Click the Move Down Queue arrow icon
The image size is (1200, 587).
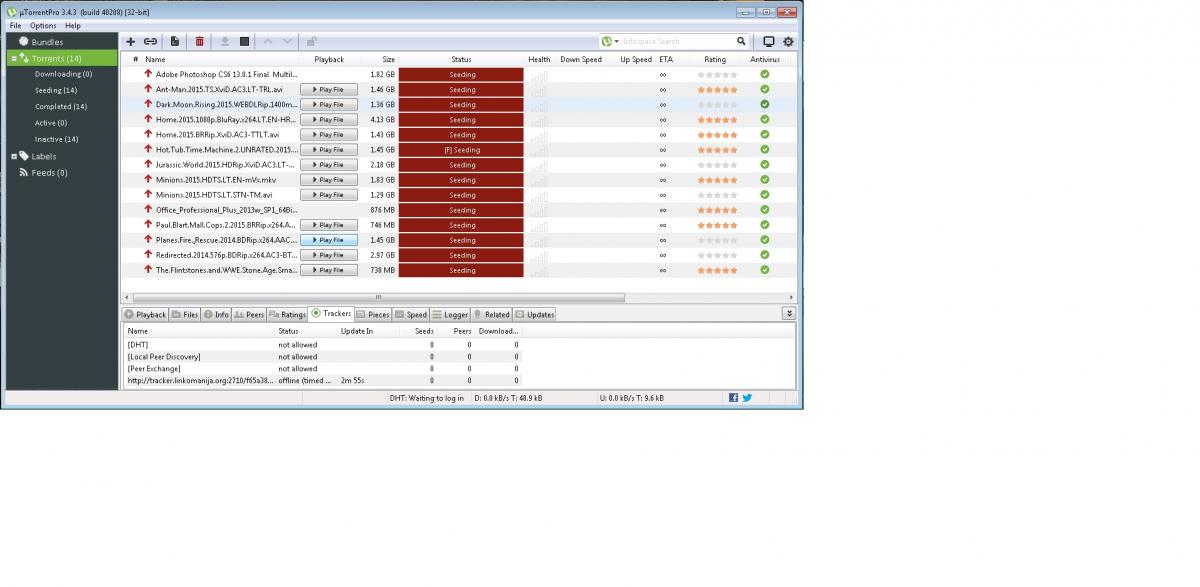click(288, 41)
